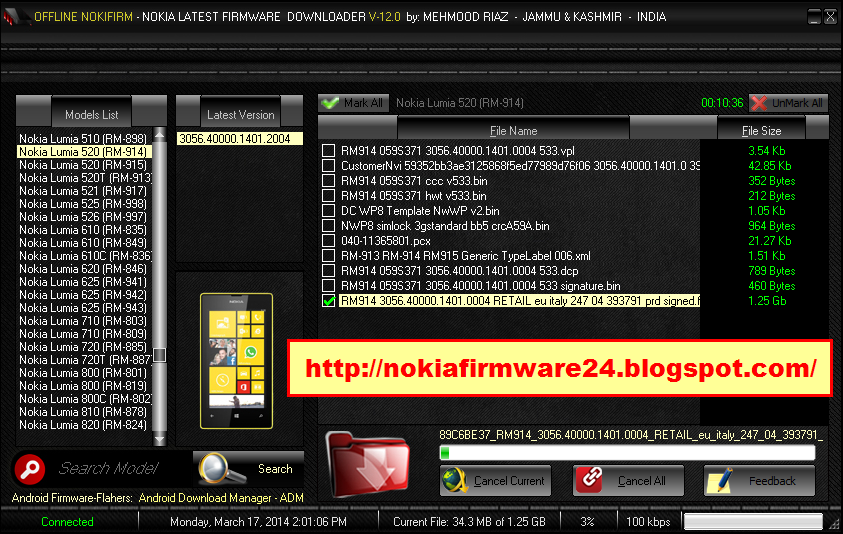
Task: Select Nokia Lumia 520 (RM-915)
Action: [x=83, y=165]
